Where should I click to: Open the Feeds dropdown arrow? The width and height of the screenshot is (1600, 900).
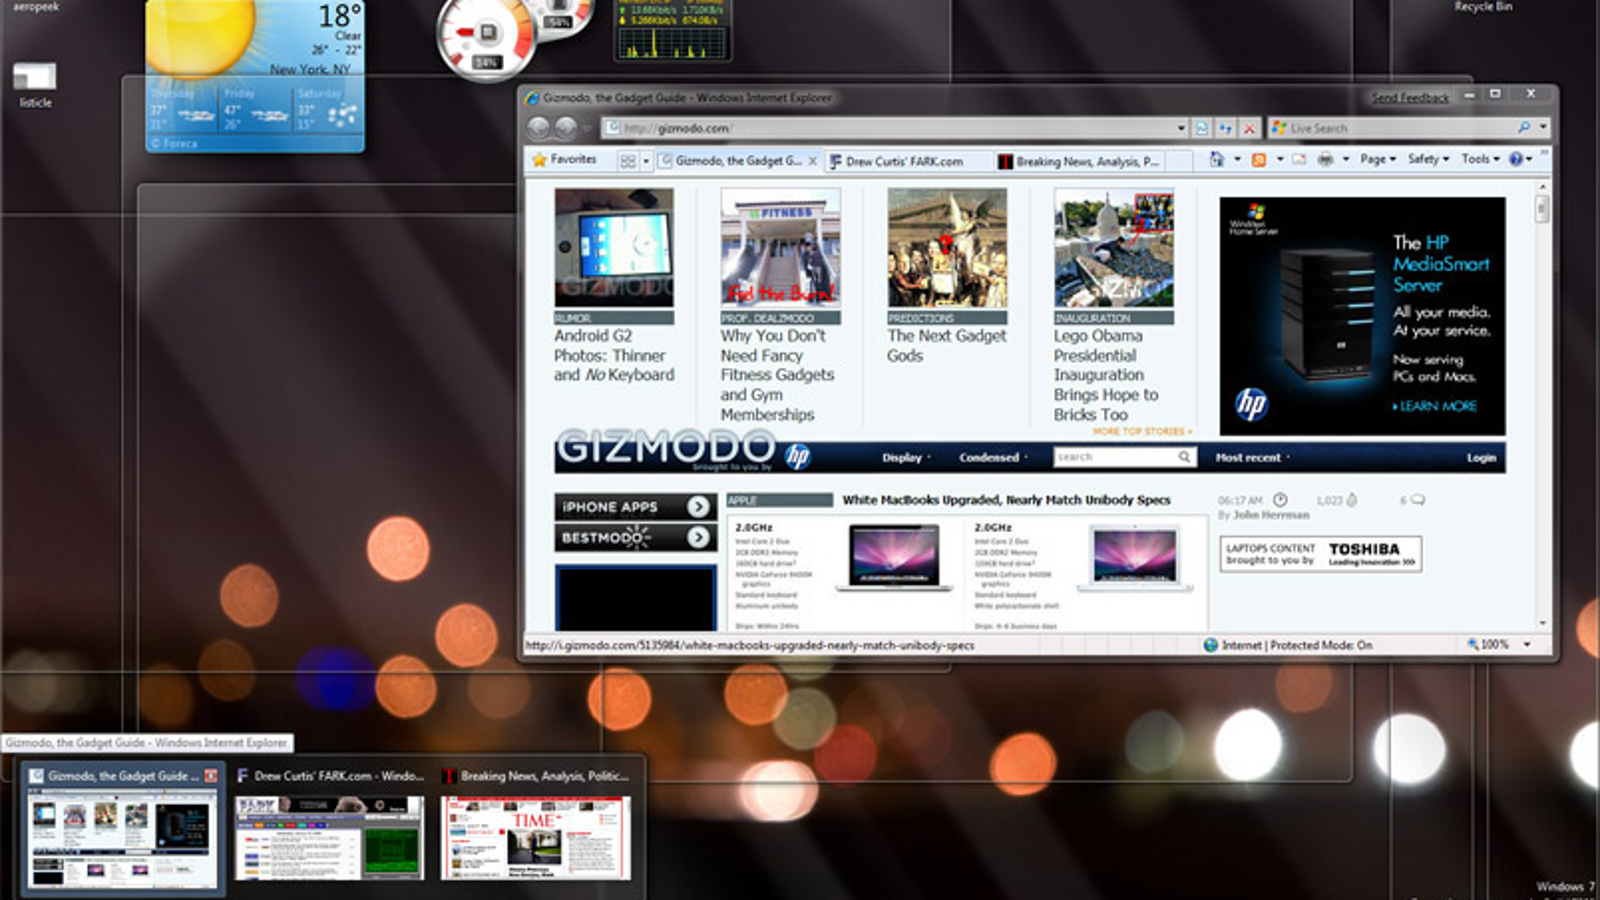pyautogui.click(x=1279, y=159)
